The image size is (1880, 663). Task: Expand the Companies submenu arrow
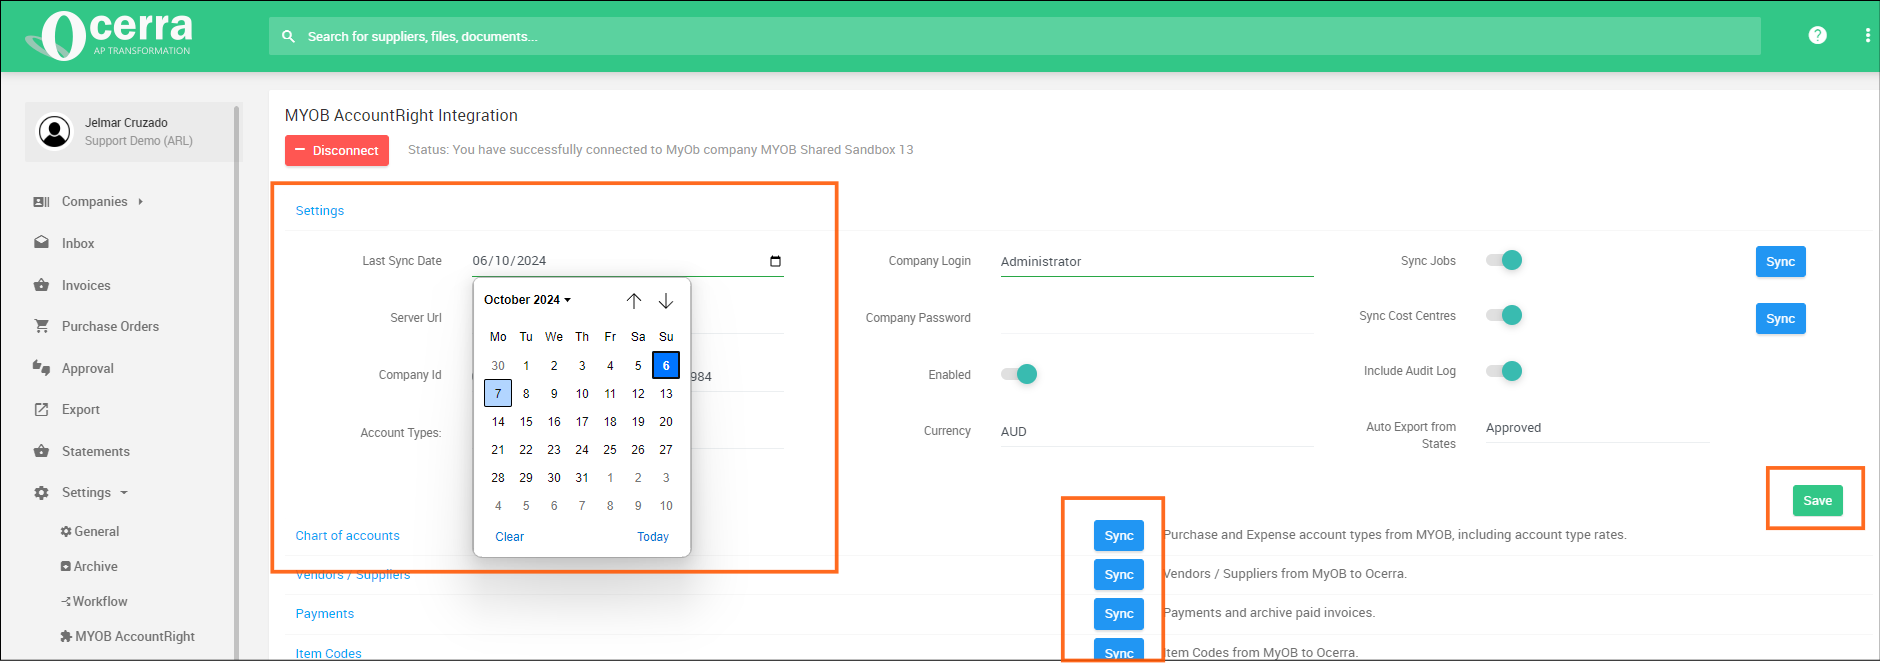coord(141,202)
